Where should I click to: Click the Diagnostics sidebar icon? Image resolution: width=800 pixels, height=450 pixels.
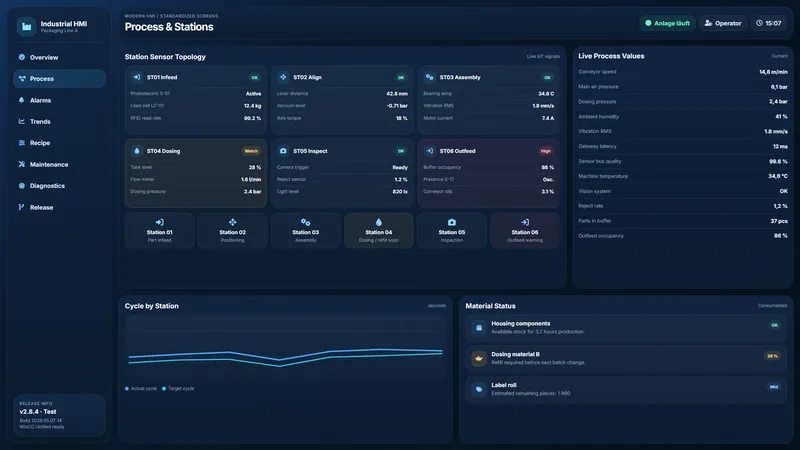pos(21,186)
